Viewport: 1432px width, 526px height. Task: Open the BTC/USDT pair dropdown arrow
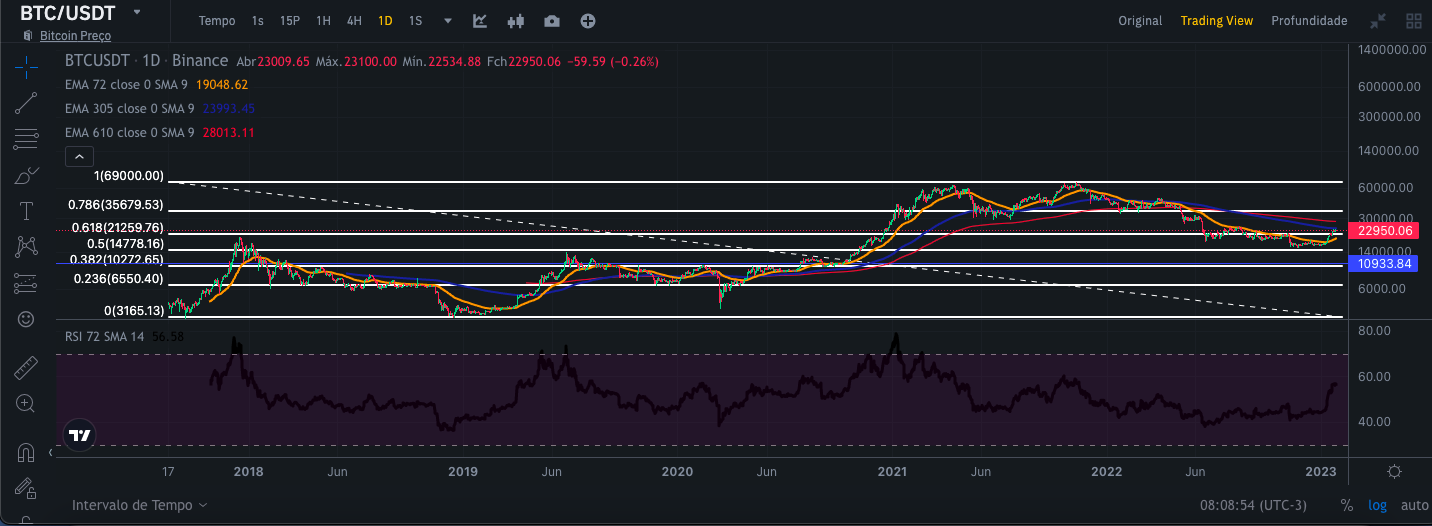click(137, 12)
